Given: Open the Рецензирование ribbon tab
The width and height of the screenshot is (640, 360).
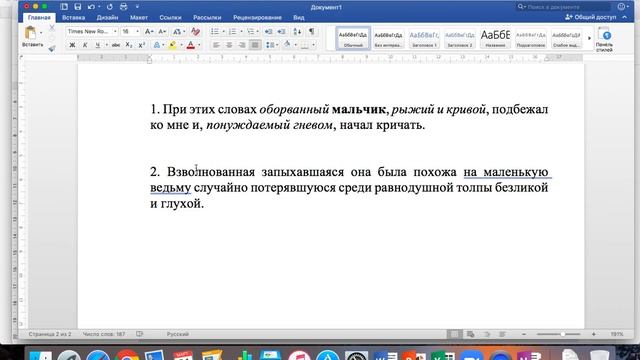Looking at the screenshot, I should click(x=257, y=18).
